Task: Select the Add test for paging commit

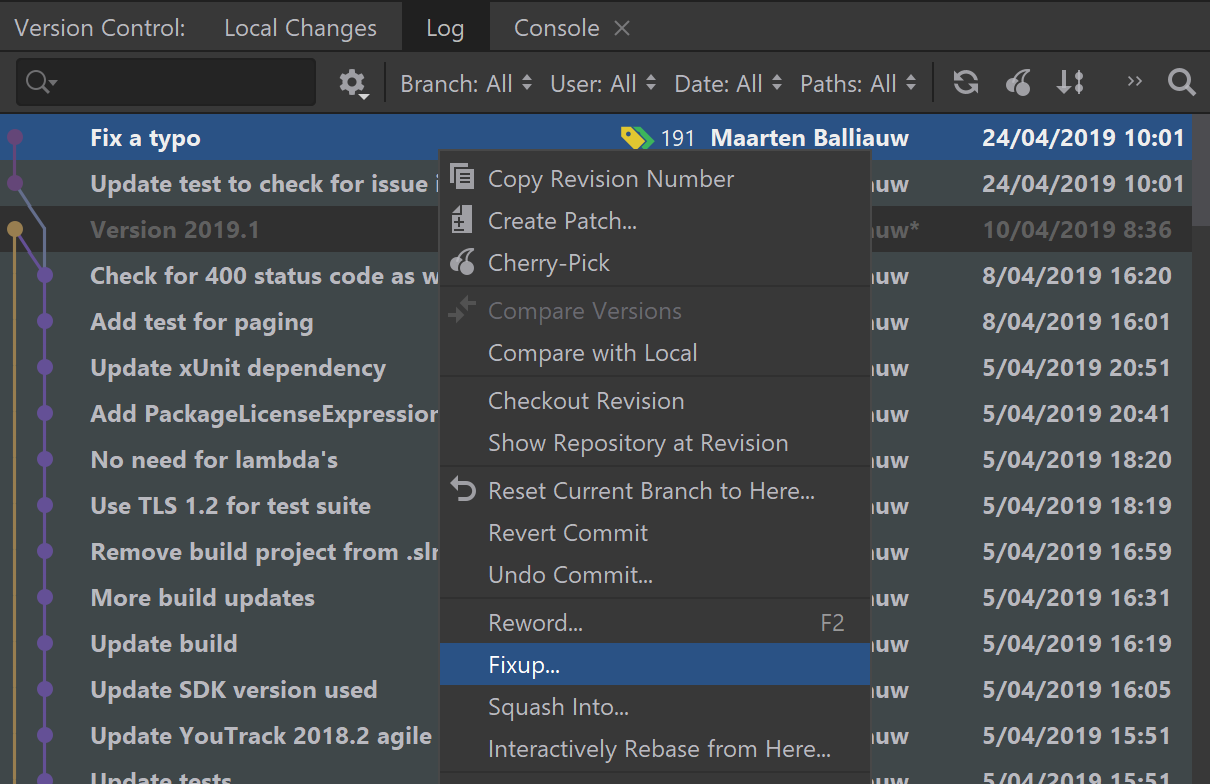Action: pyautogui.click(x=201, y=322)
